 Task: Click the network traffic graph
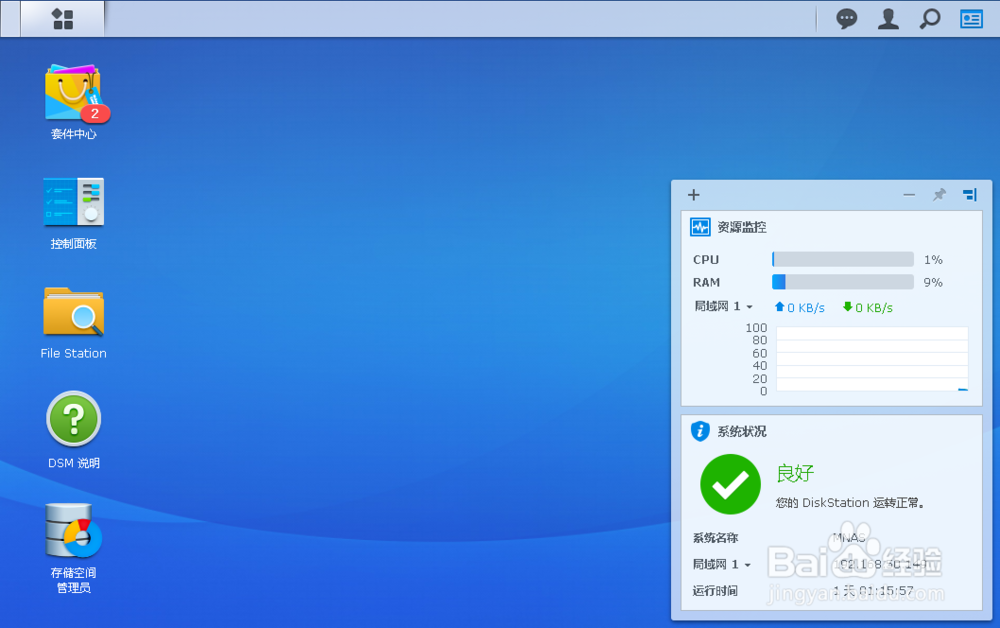coord(872,359)
